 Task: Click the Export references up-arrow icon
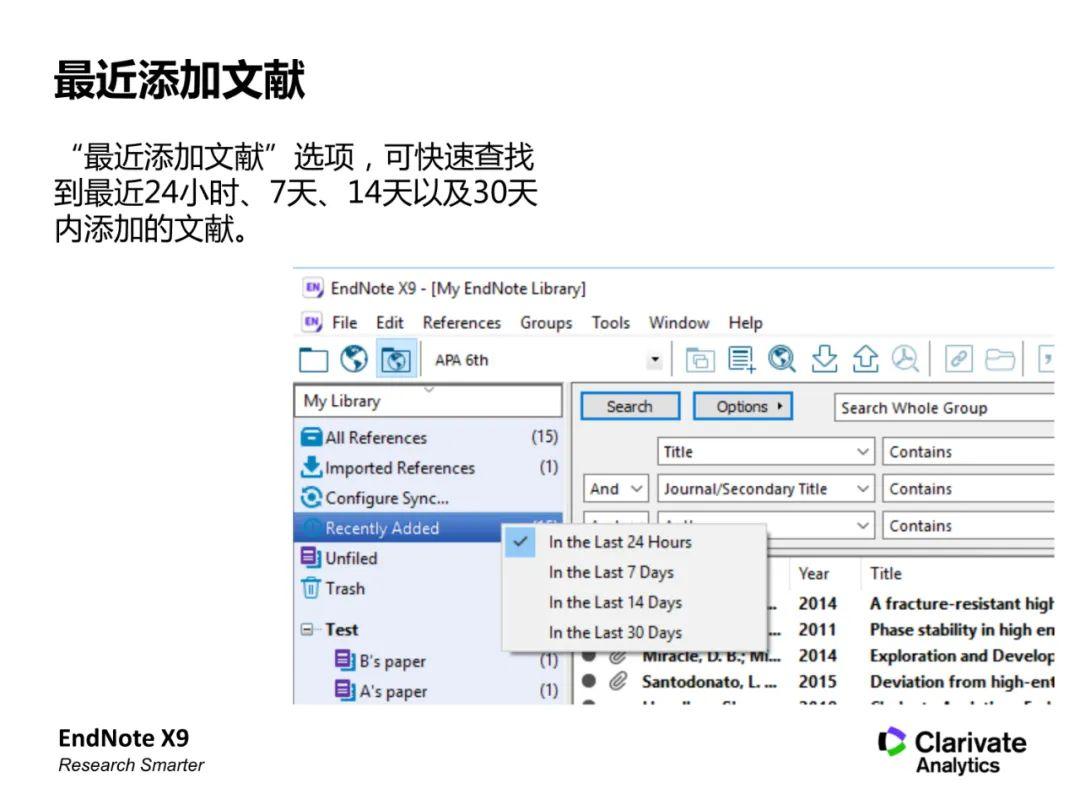pyautogui.click(x=864, y=359)
